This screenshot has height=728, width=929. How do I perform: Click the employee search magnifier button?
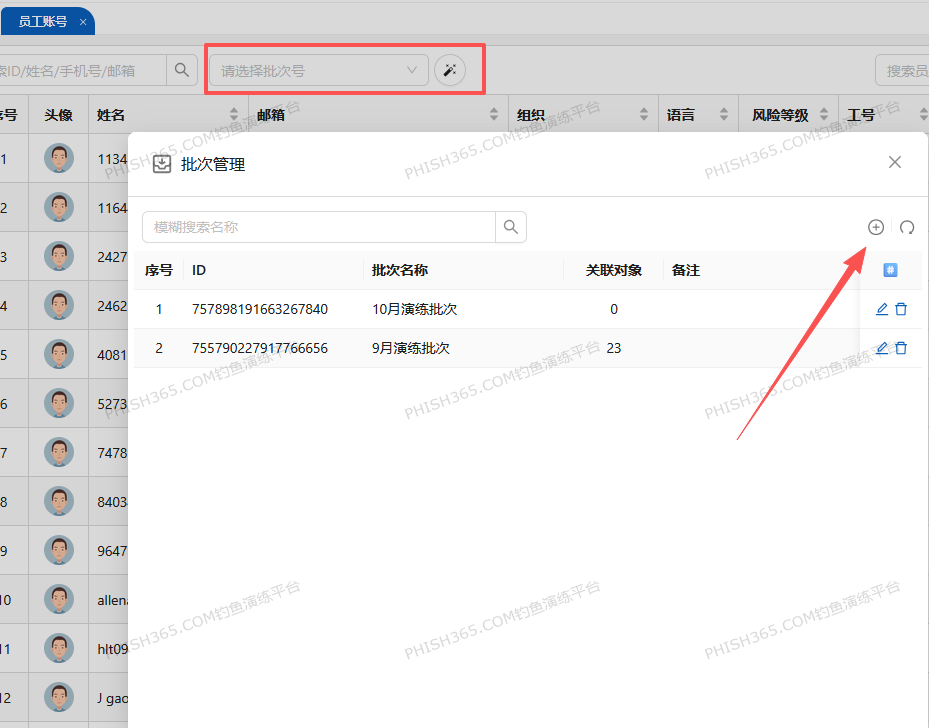pos(181,70)
